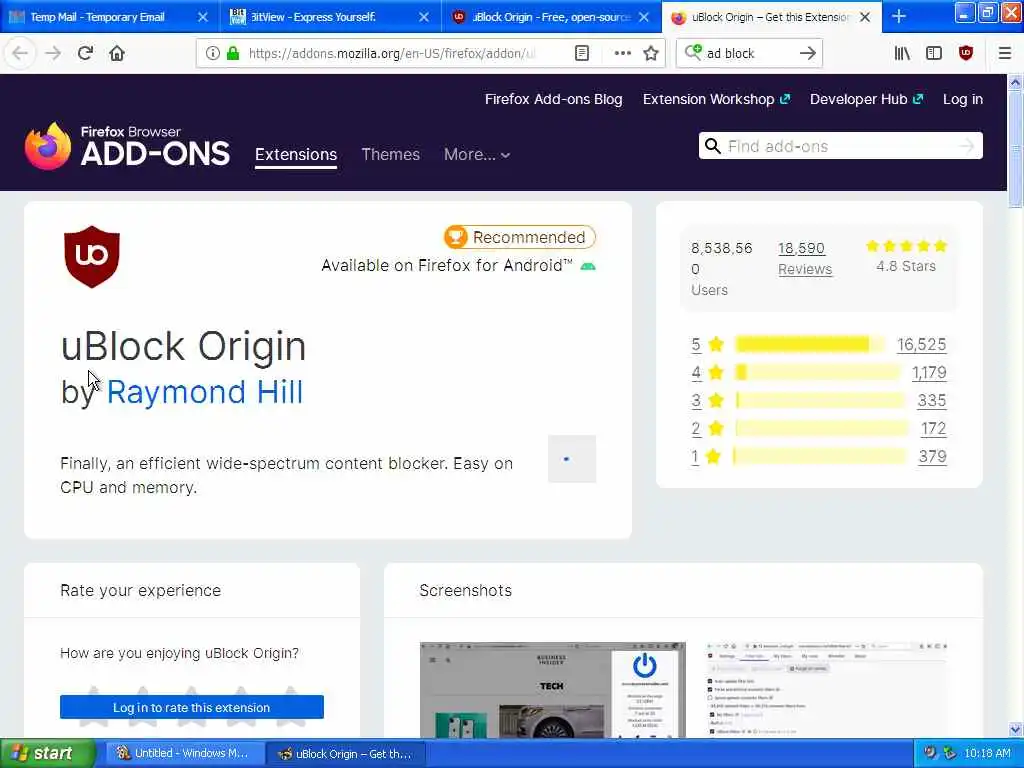Show site information icon in address bar
This screenshot has height=768, width=1024.
[x=212, y=53]
